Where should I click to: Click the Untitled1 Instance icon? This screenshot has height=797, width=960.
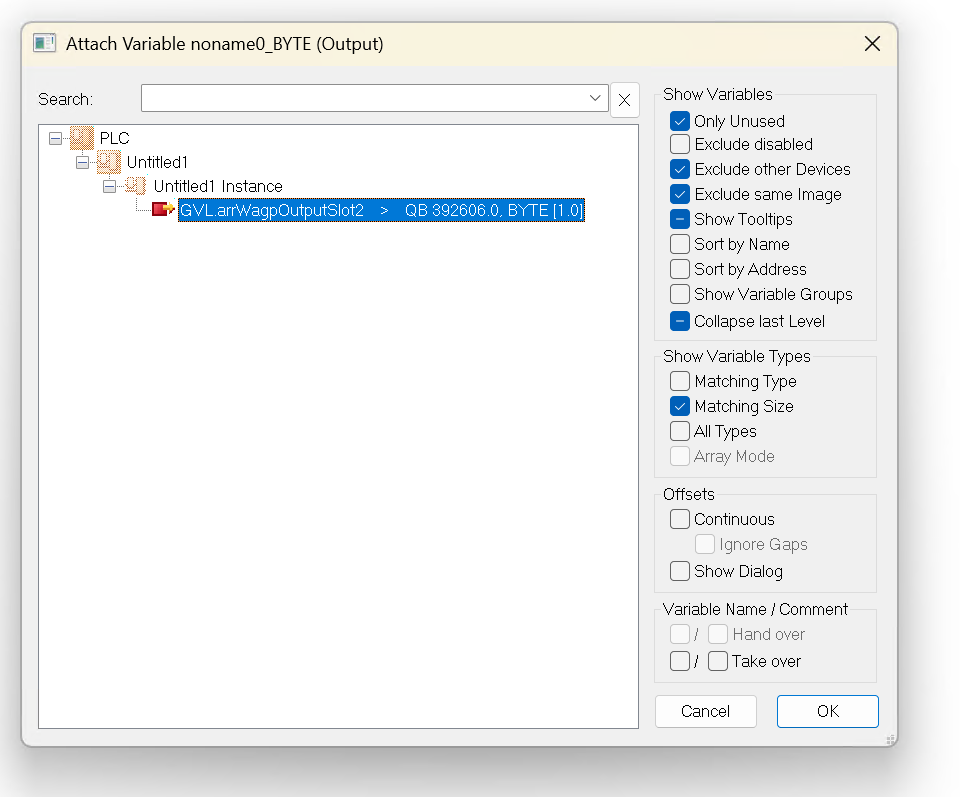[136, 186]
